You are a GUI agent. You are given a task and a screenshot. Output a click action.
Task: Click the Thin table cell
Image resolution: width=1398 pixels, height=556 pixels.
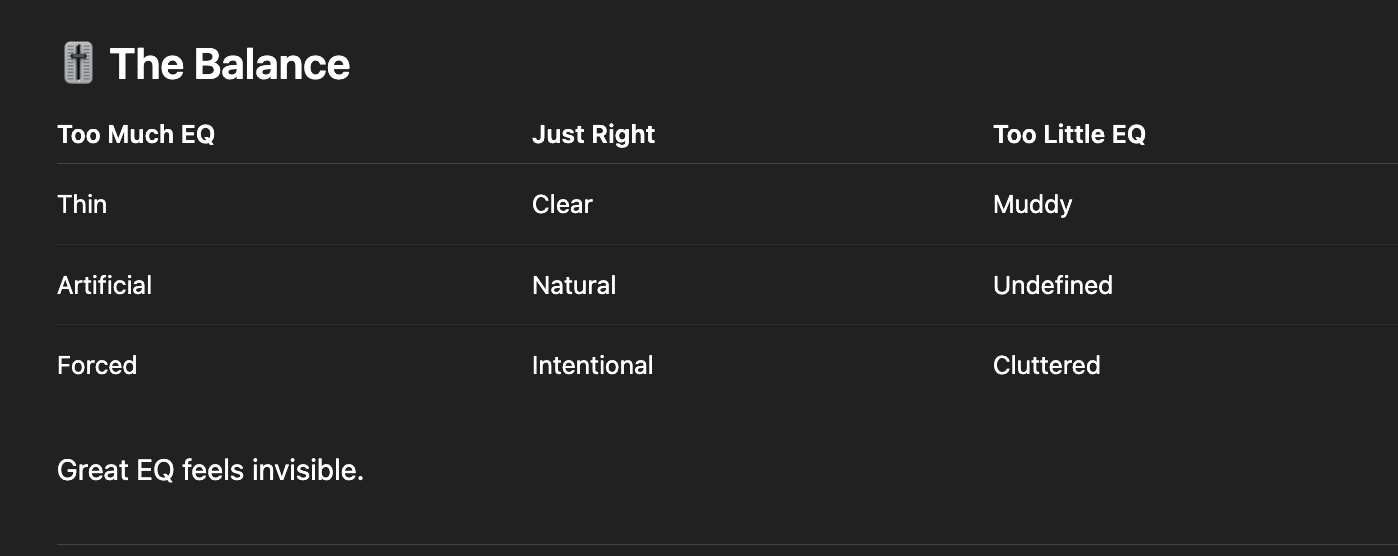click(82, 204)
